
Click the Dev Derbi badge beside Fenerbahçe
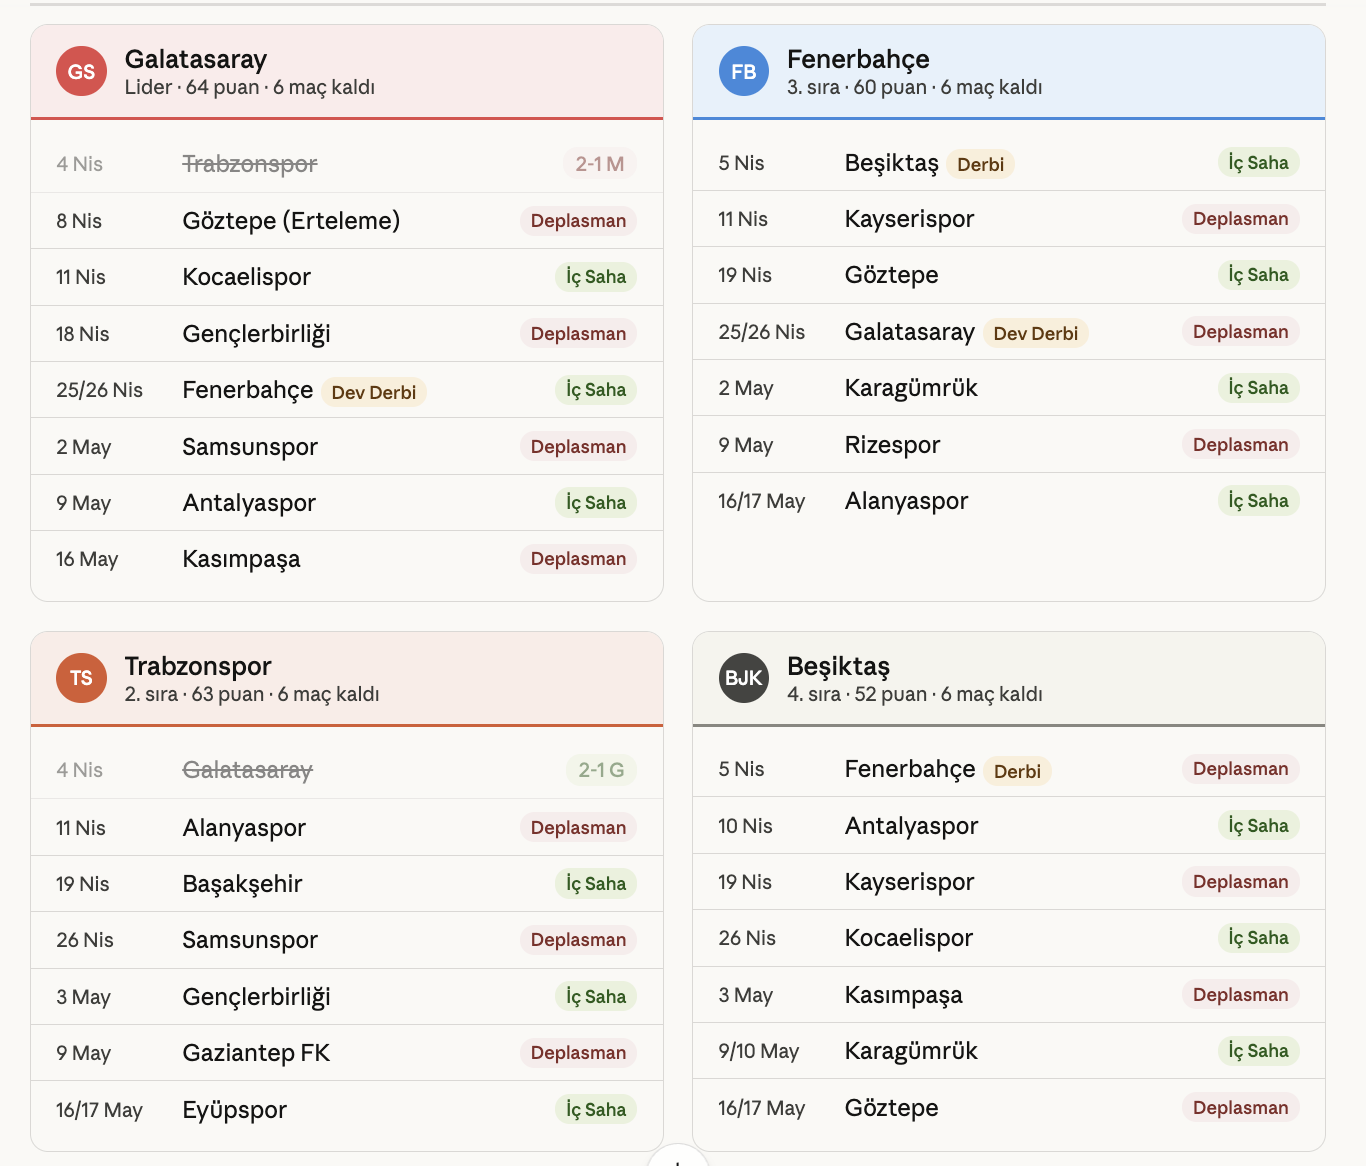373,392
